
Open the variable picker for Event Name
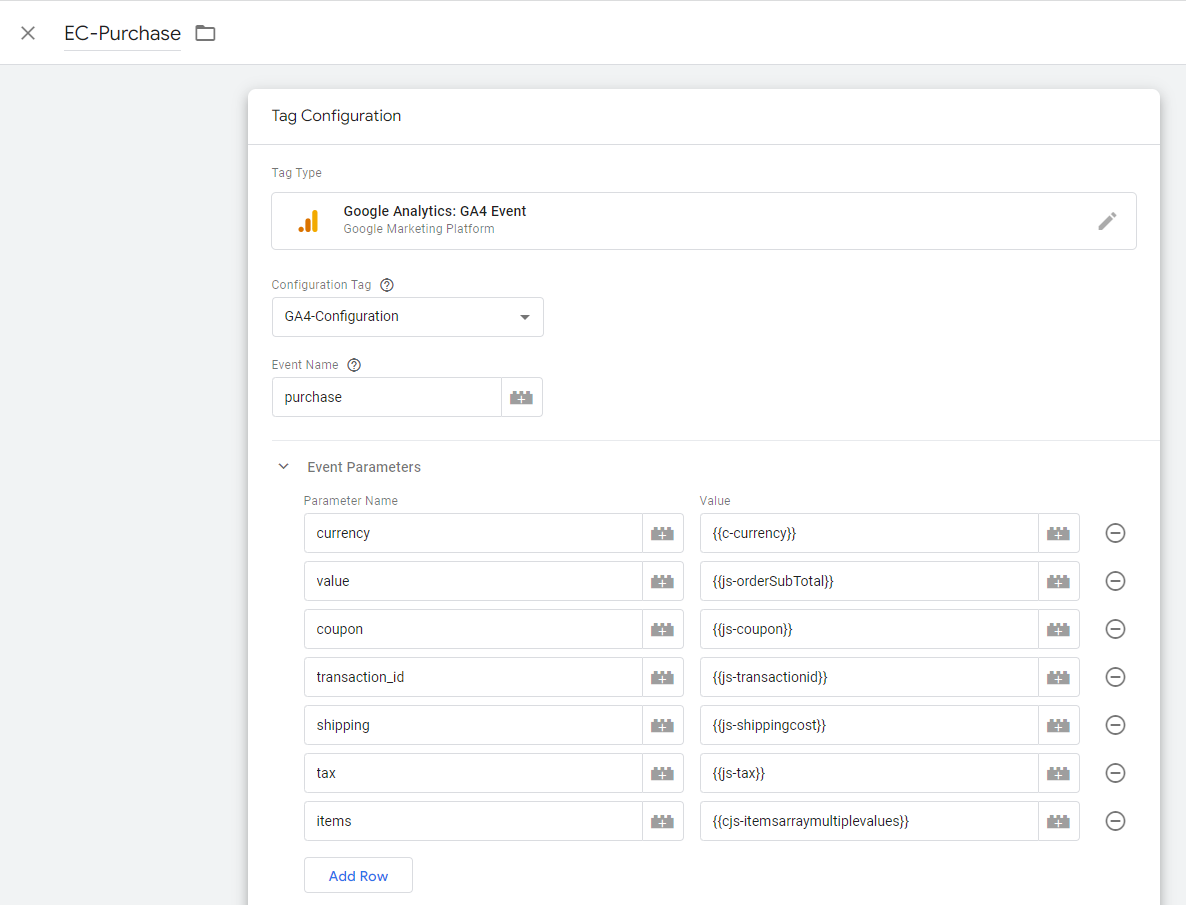click(521, 397)
